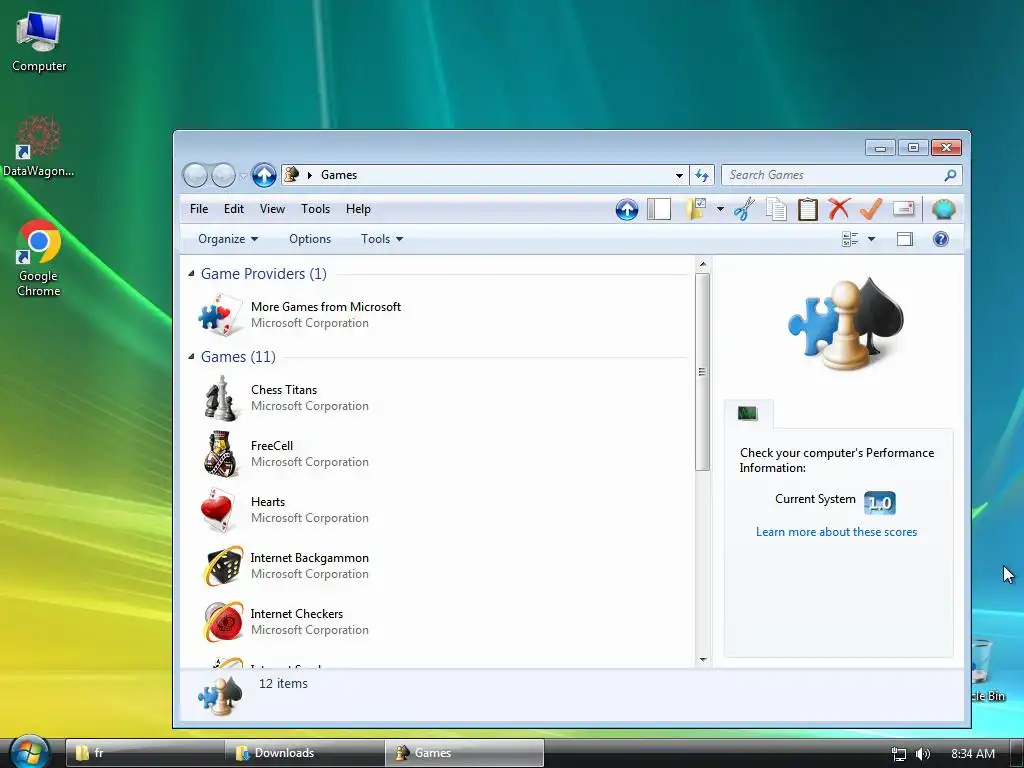Open the view options dropdown arrow
This screenshot has height=768, width=1024.
tap(871, 239)
